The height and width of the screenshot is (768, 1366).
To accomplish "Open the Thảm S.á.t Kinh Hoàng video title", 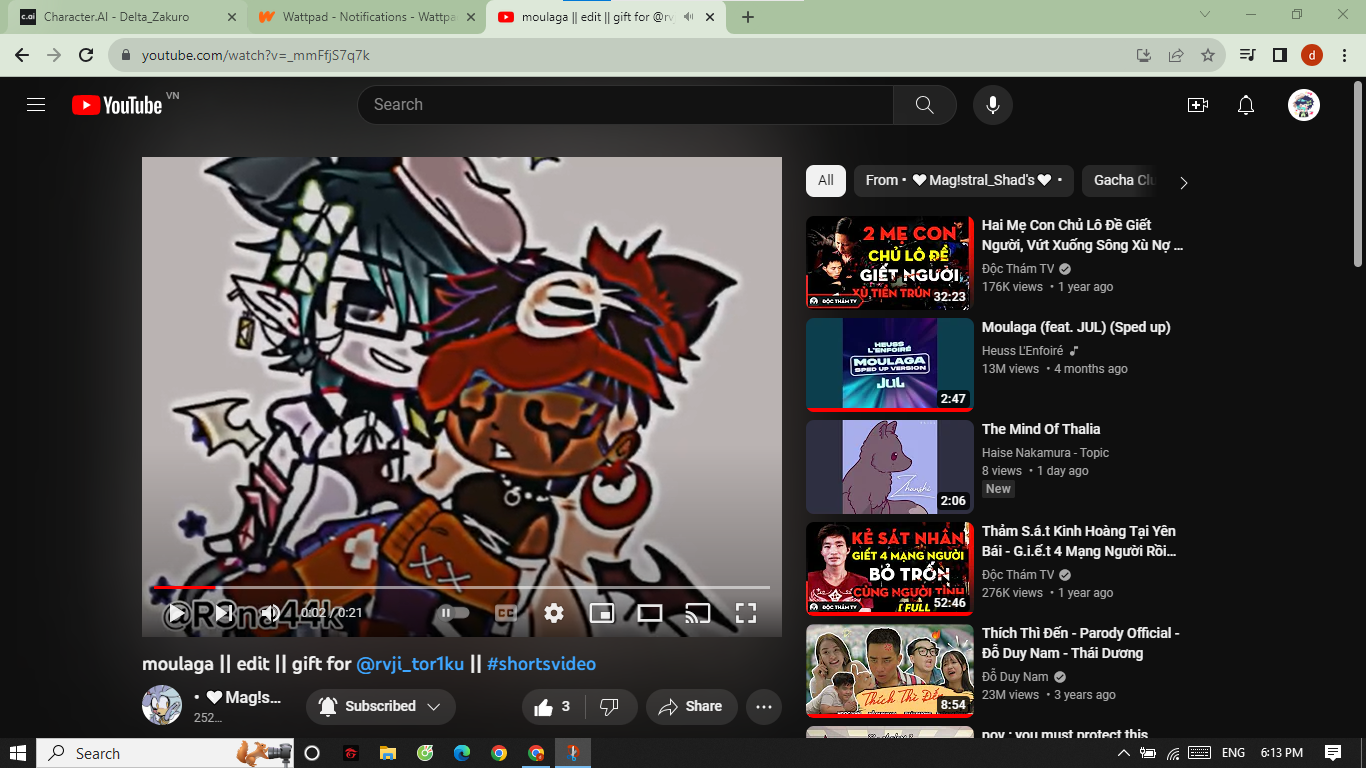I will (x=1080, y=541).
